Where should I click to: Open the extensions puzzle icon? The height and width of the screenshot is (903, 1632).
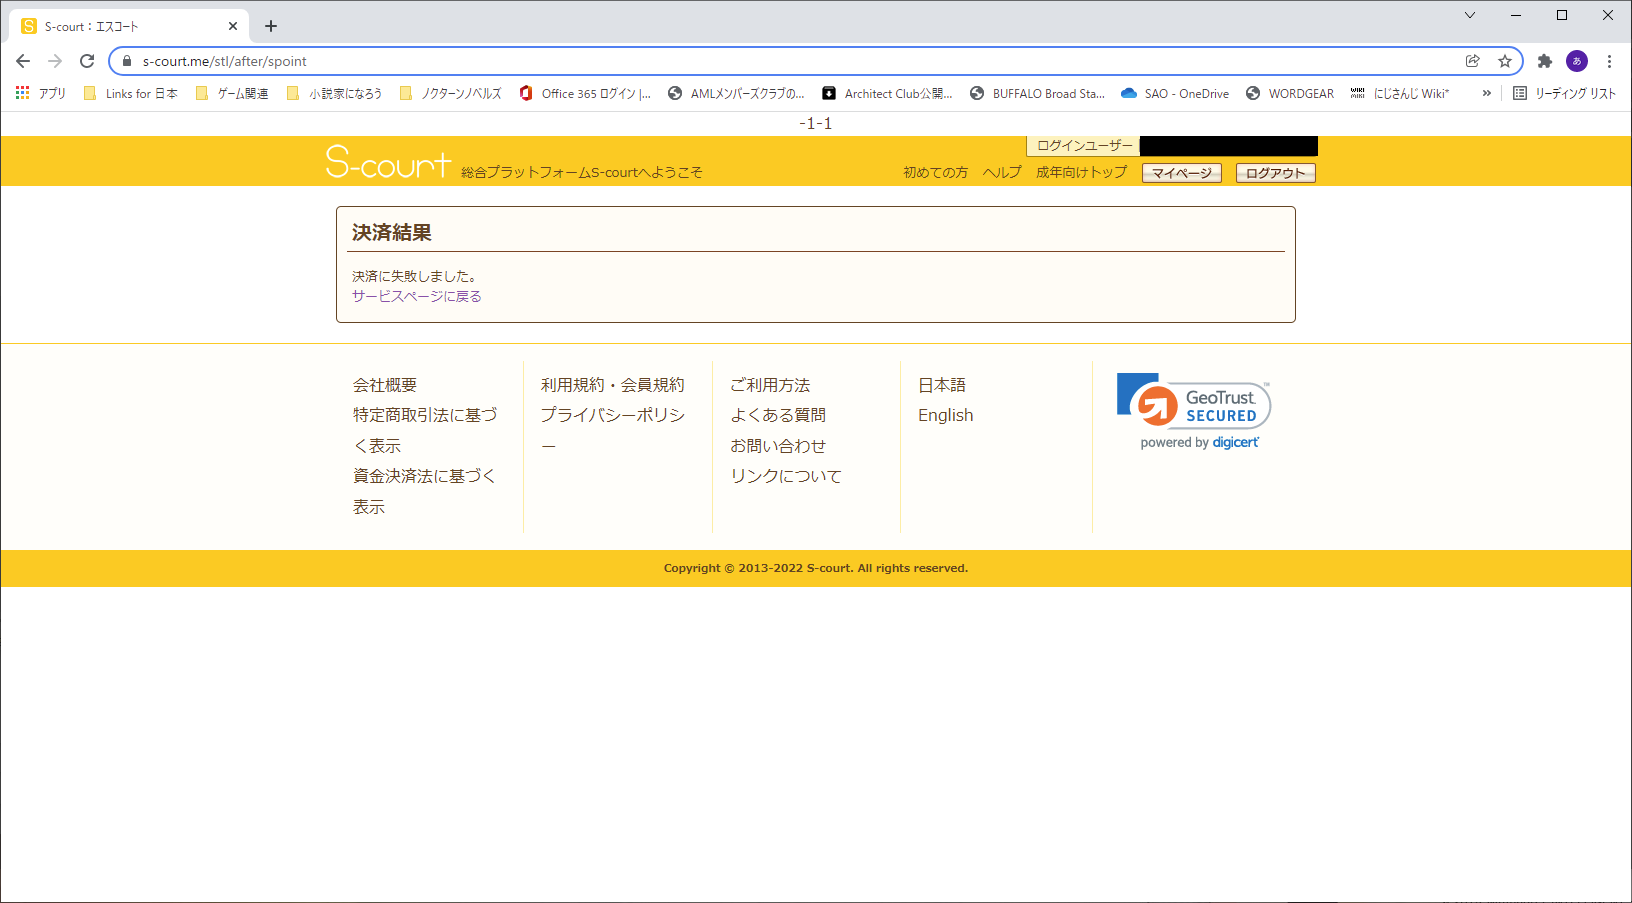pyautogui.click(x=1544, y=61)
